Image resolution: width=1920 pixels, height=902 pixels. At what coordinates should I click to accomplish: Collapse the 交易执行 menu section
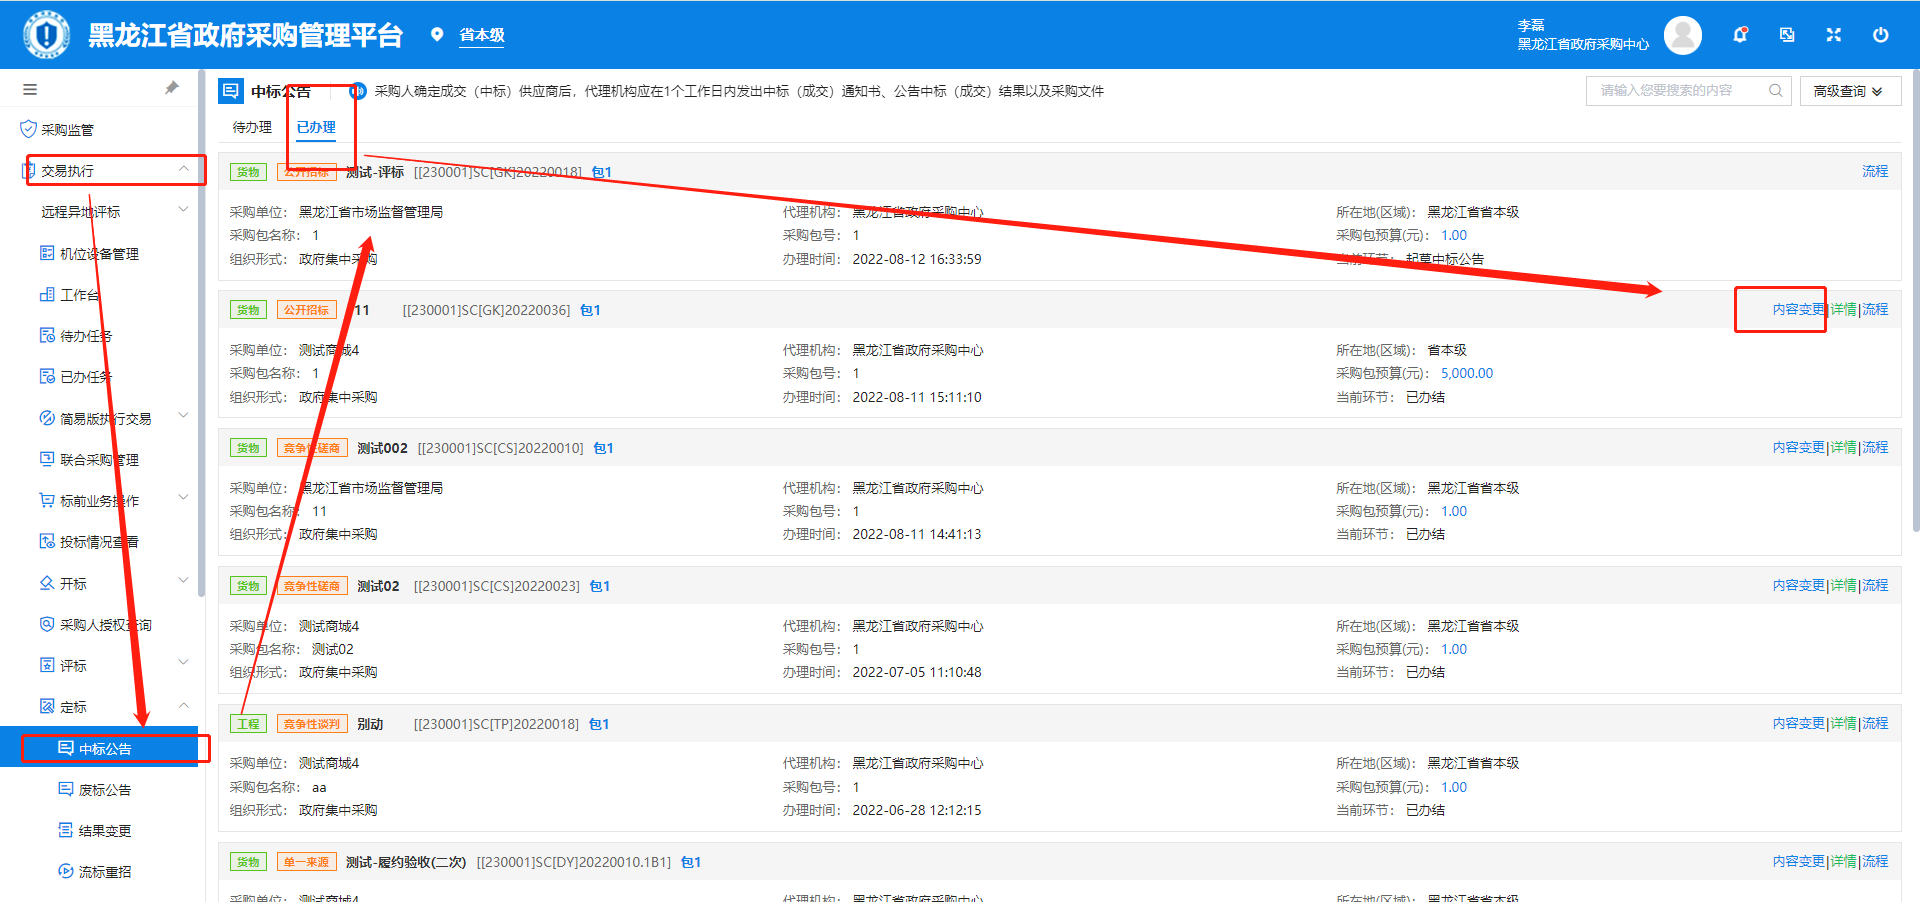tap(184, 170)
